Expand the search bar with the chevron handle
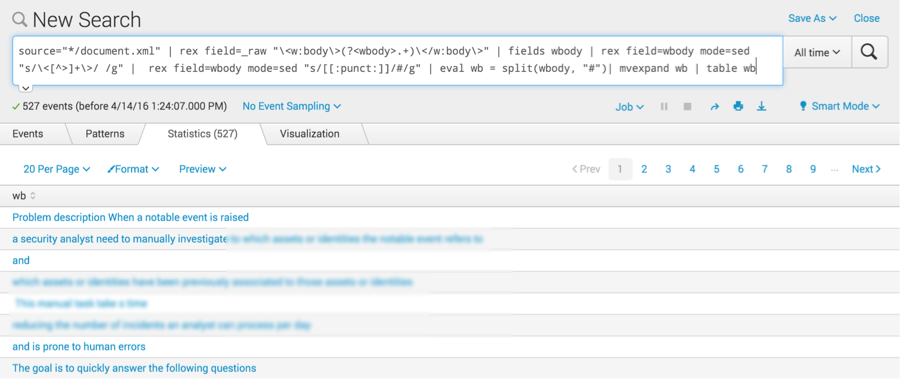Screen dimensions: 900x379 click(25, 88)
